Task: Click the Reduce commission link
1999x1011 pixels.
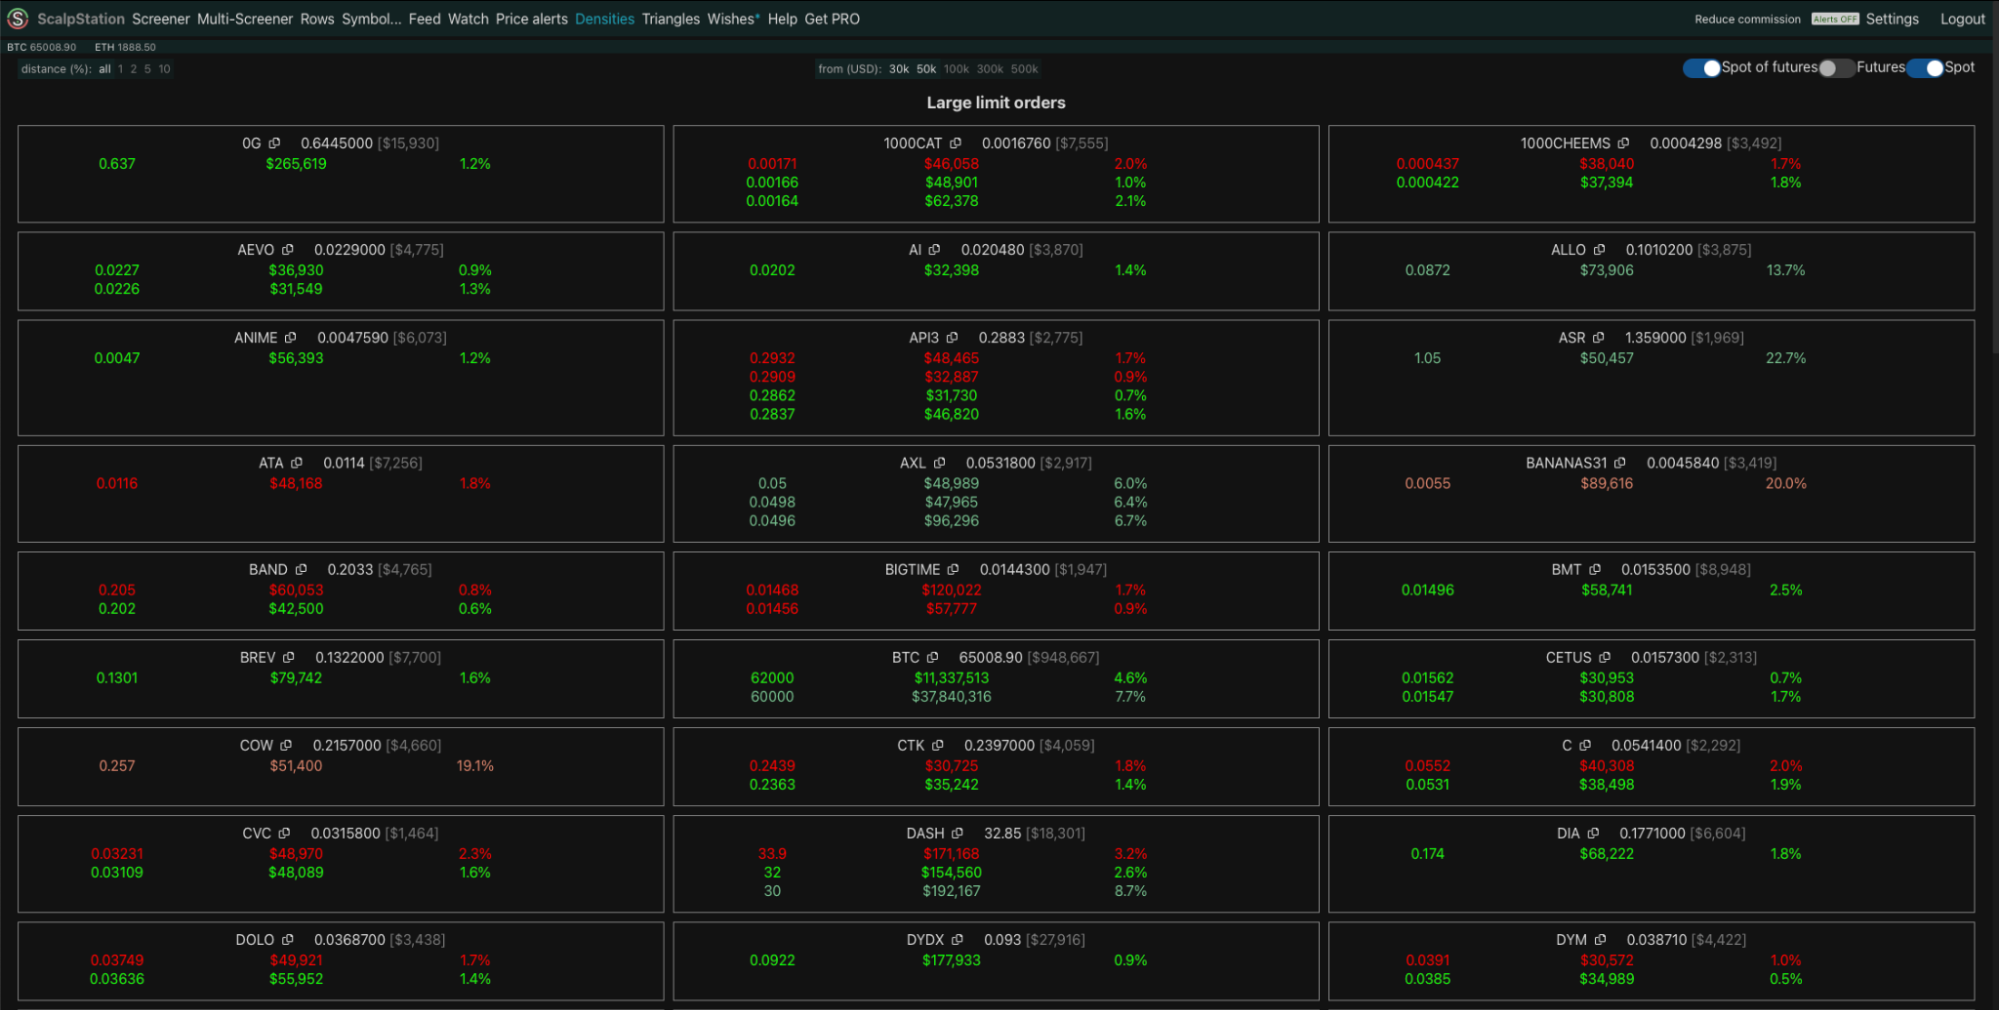Action: click(1747, 19)
